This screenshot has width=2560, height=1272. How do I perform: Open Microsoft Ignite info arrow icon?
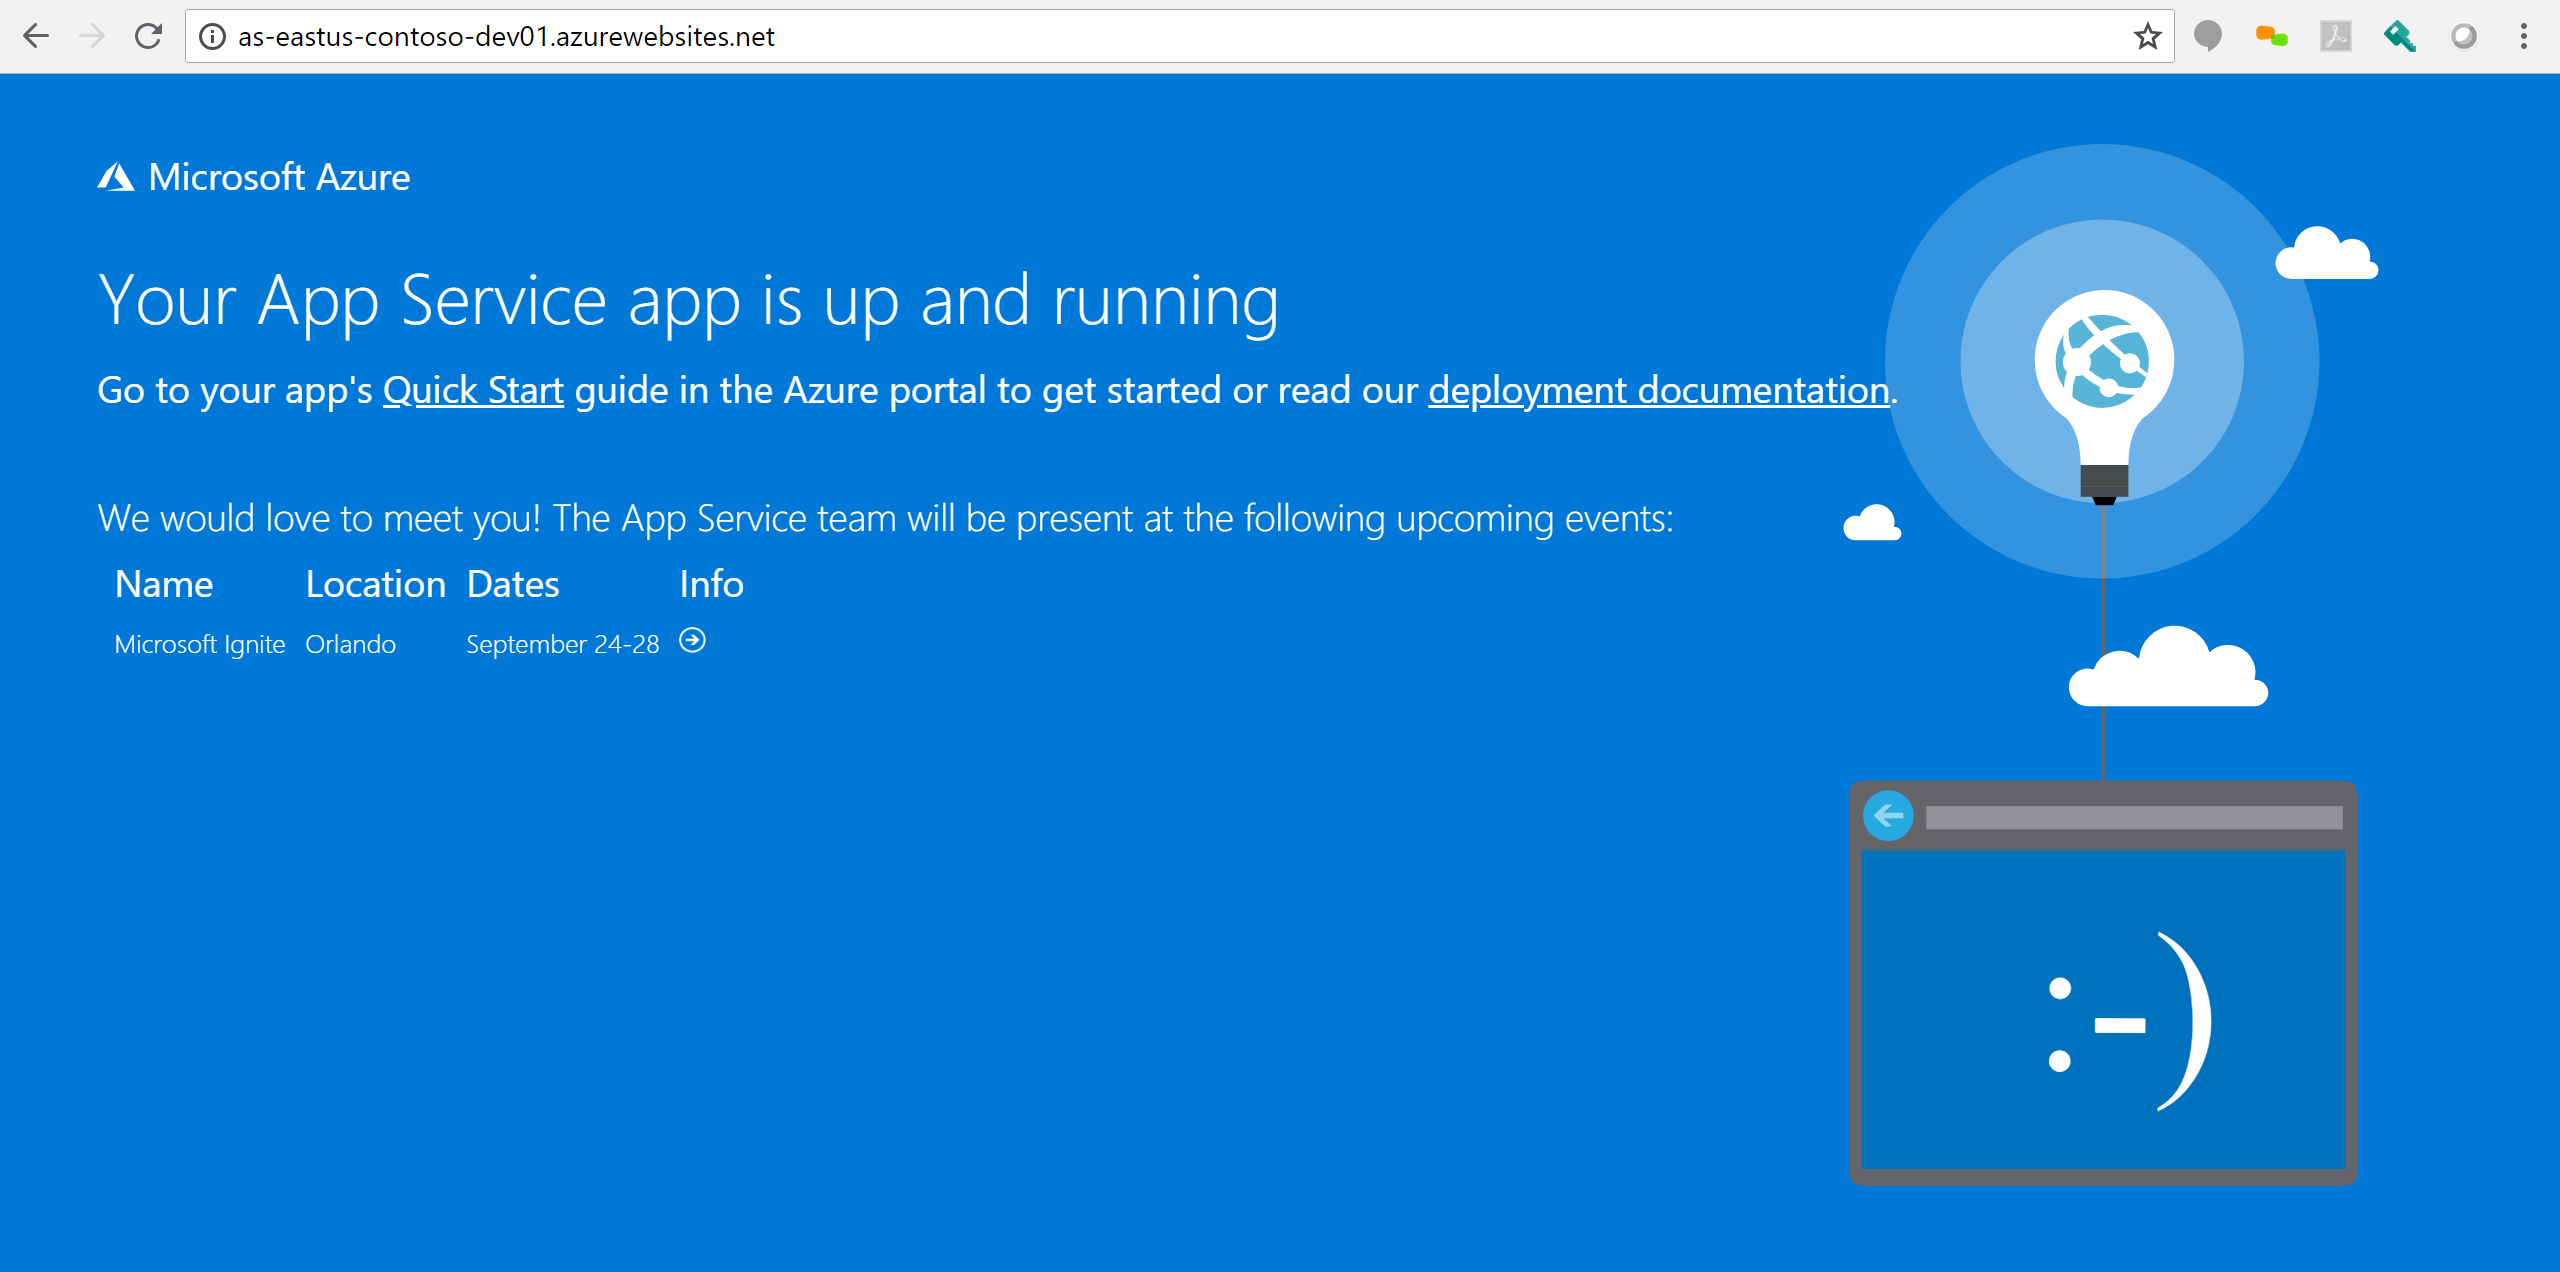point(692,640)
